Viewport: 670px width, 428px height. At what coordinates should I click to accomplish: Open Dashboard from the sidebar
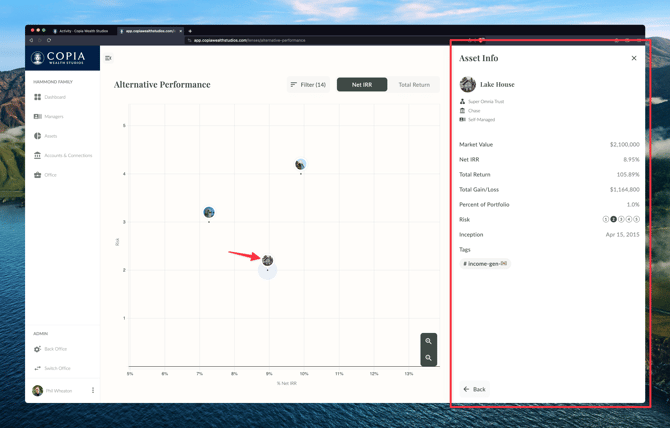tap(54, 97)
